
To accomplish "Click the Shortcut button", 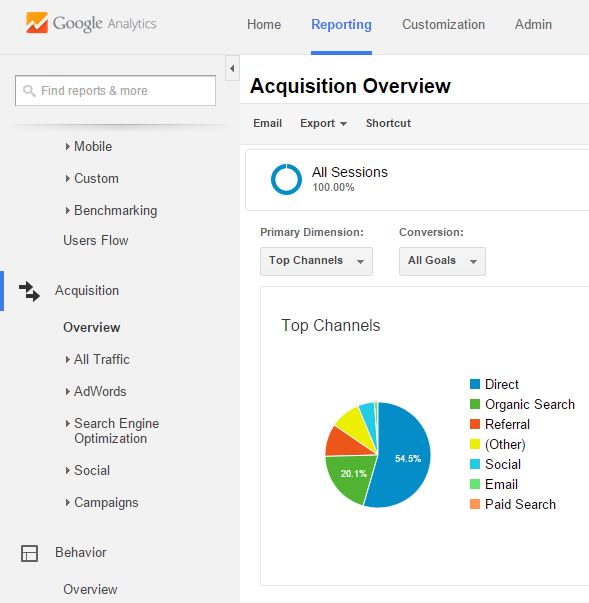I will [388, 123].
